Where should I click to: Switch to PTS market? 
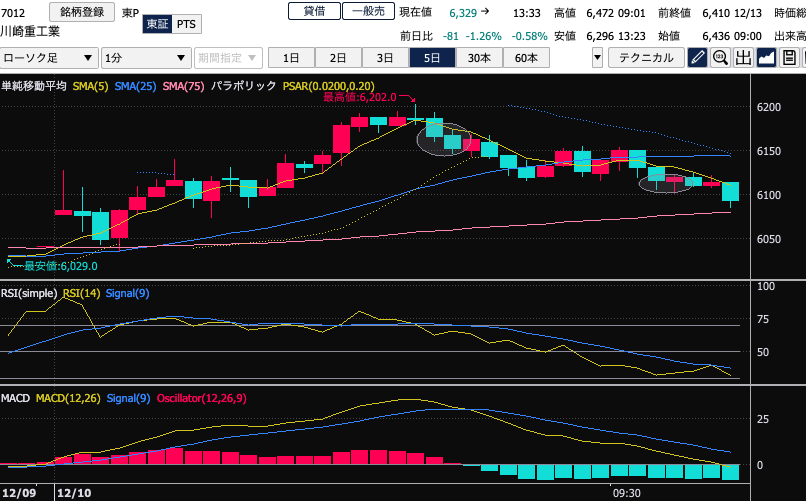tap(186, 23)
